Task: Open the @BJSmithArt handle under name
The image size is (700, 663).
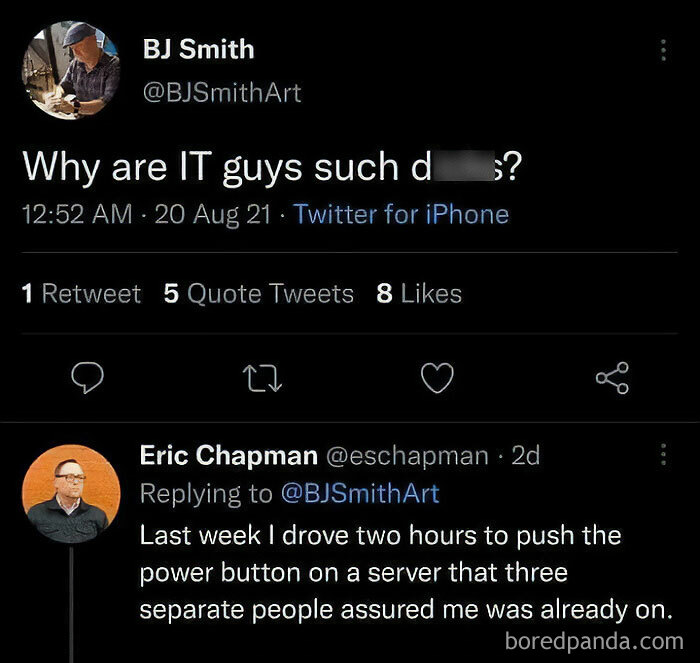Action: click(221, 93)
